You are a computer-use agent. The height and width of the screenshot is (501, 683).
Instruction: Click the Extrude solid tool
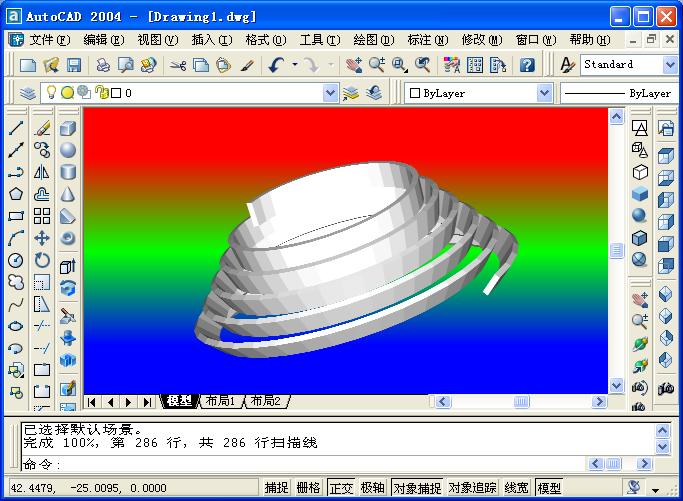[x=68, y=266]
